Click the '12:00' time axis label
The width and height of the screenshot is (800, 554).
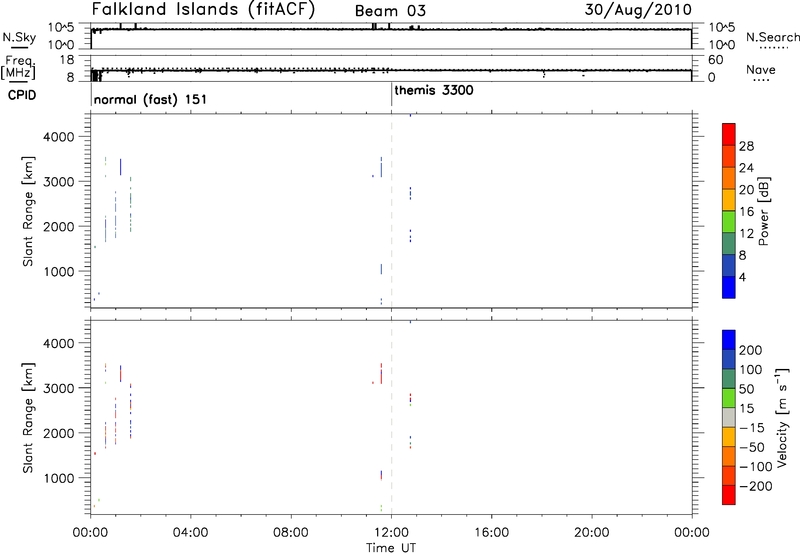pos(391,533)
